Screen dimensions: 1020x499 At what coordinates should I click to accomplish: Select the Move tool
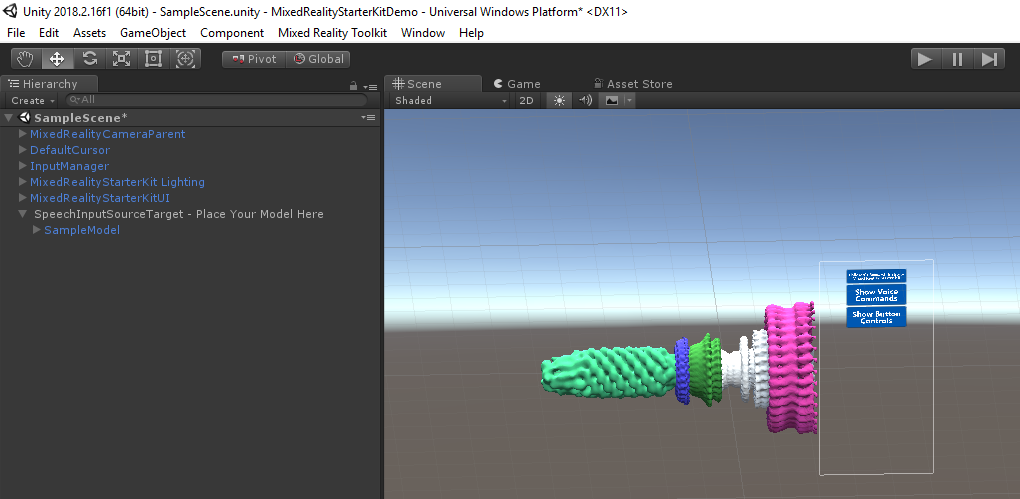pos(57,59)
